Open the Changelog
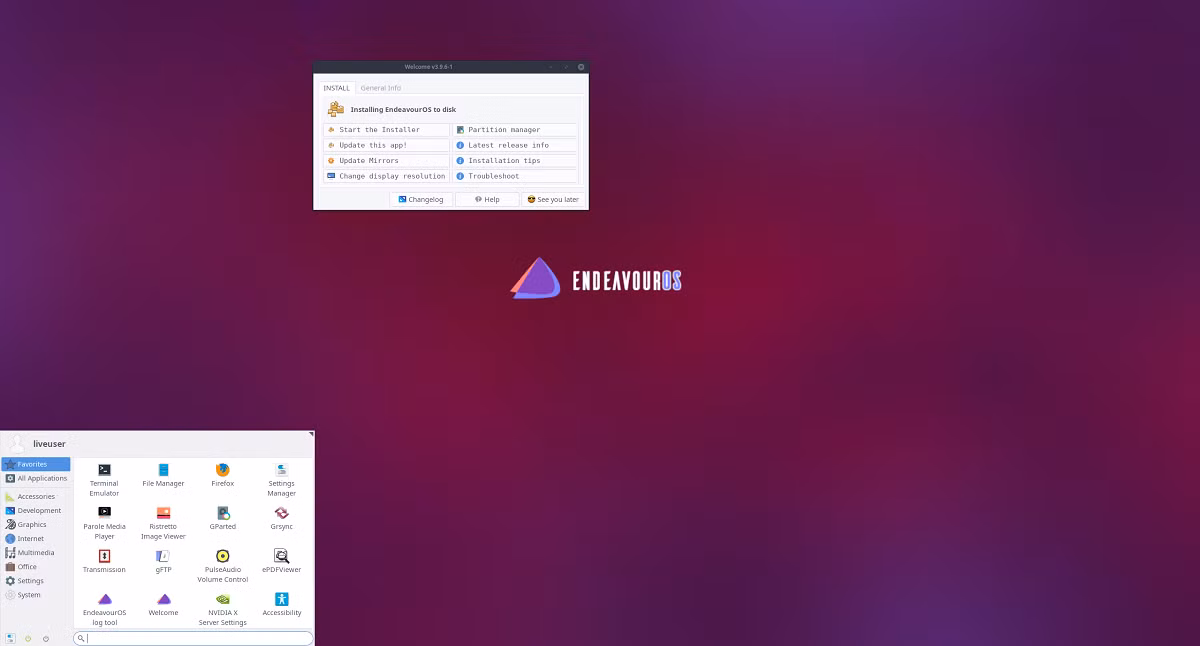Viewport: 1200px width, 646px height. pos(421,199)
